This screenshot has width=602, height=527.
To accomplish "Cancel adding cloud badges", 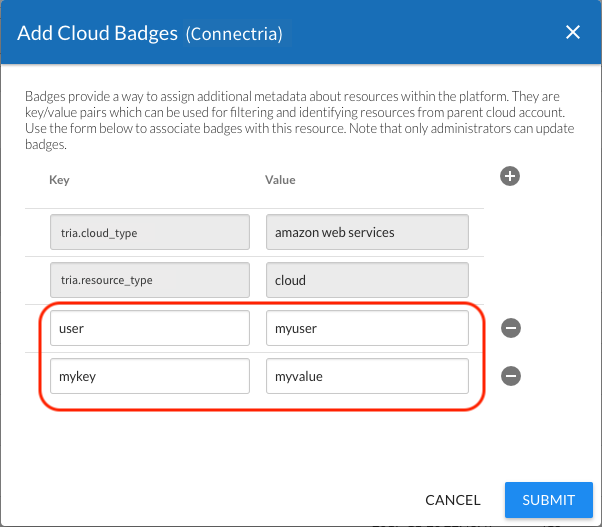I will click(x=453, y=500).
